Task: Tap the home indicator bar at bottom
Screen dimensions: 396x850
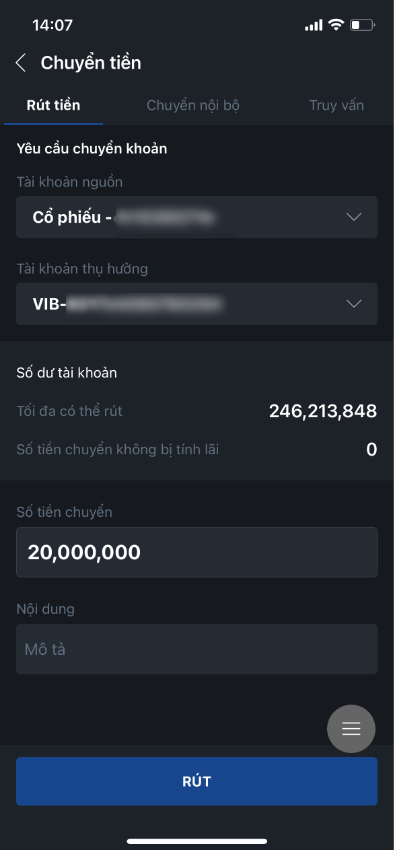Action: (x=197, y=841)
